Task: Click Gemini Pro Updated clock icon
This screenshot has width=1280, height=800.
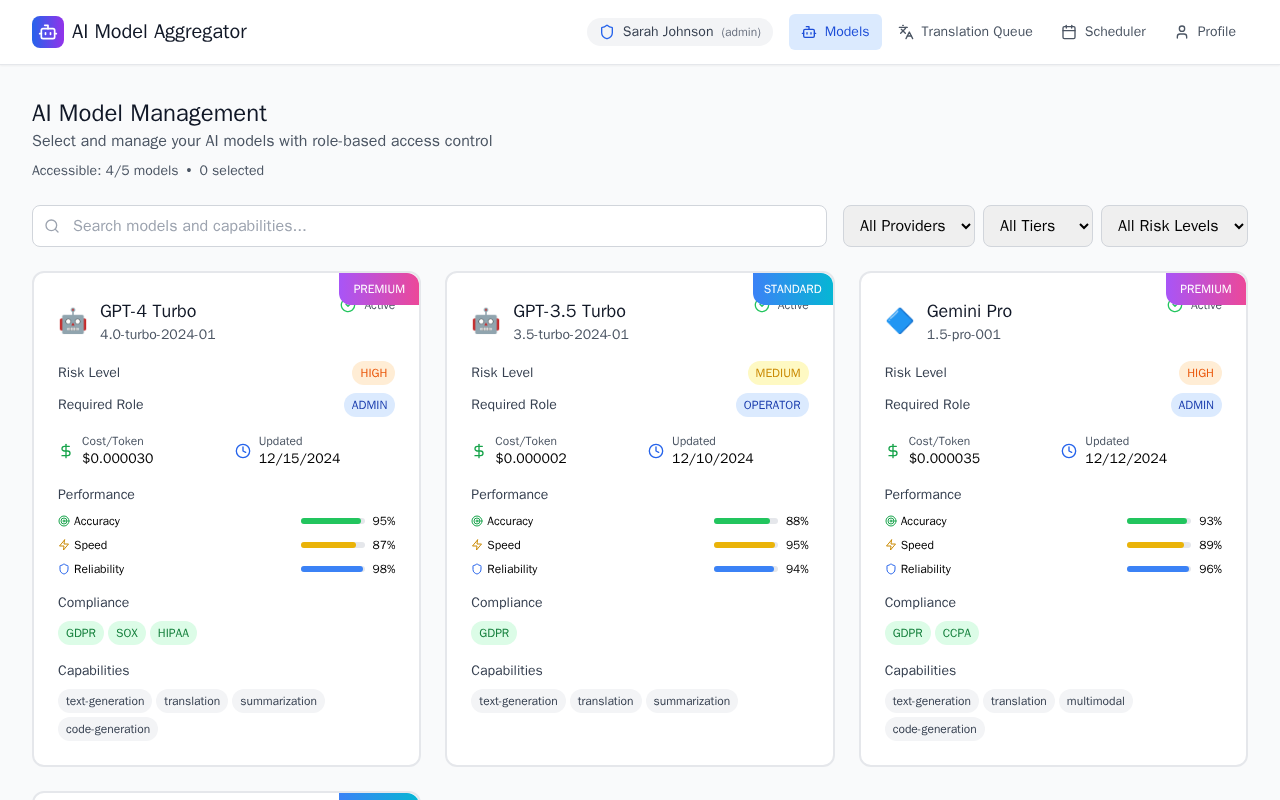Action: 1069,451
